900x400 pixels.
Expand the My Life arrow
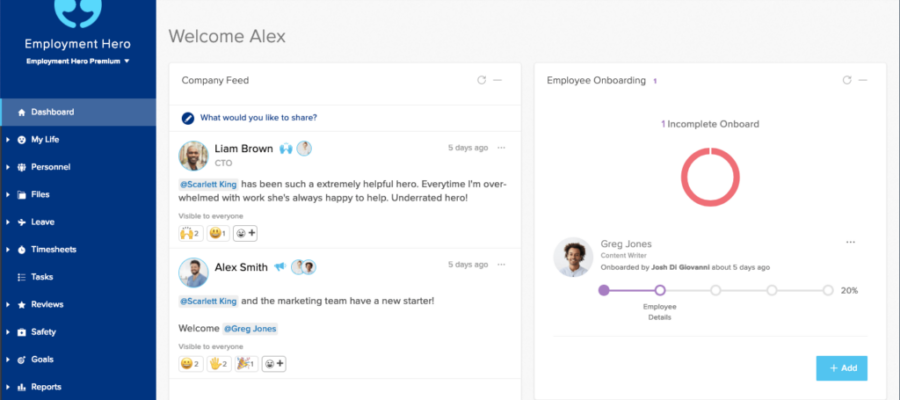8,139
